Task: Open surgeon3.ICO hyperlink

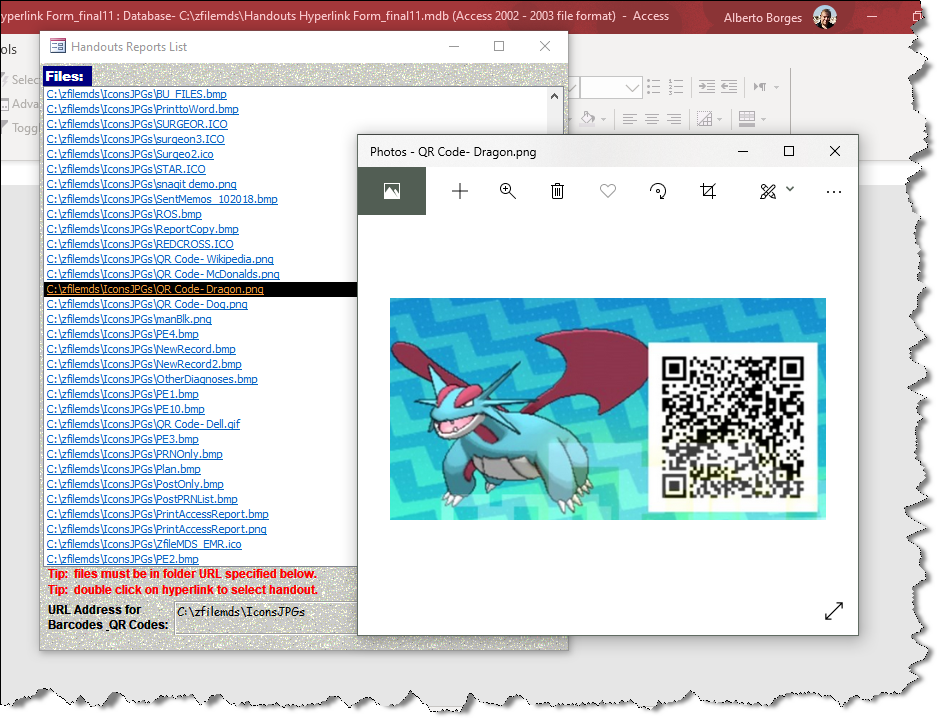Action: coord(136,139)
